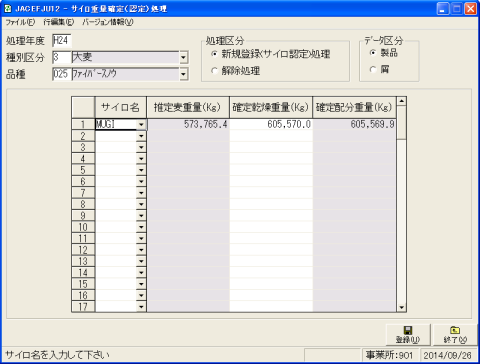480x364 pixels.
Task: Select row header number 7
Action: click(x=83, y=193)
